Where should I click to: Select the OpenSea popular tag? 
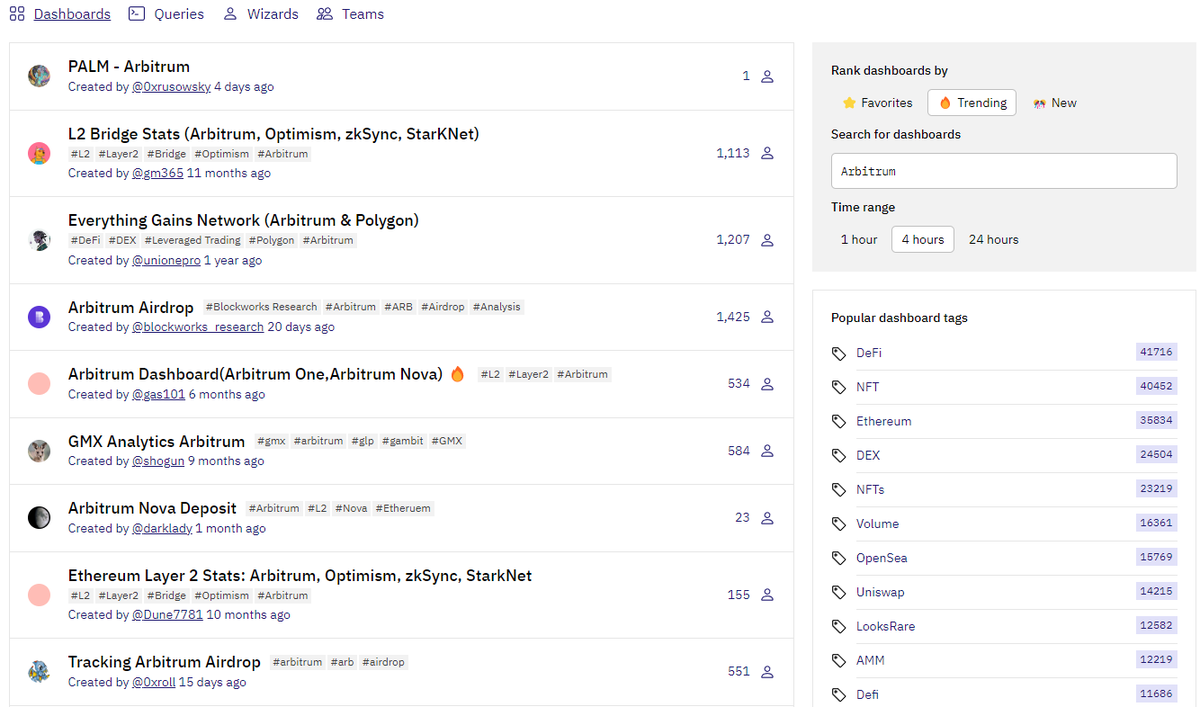coord(882,558)
